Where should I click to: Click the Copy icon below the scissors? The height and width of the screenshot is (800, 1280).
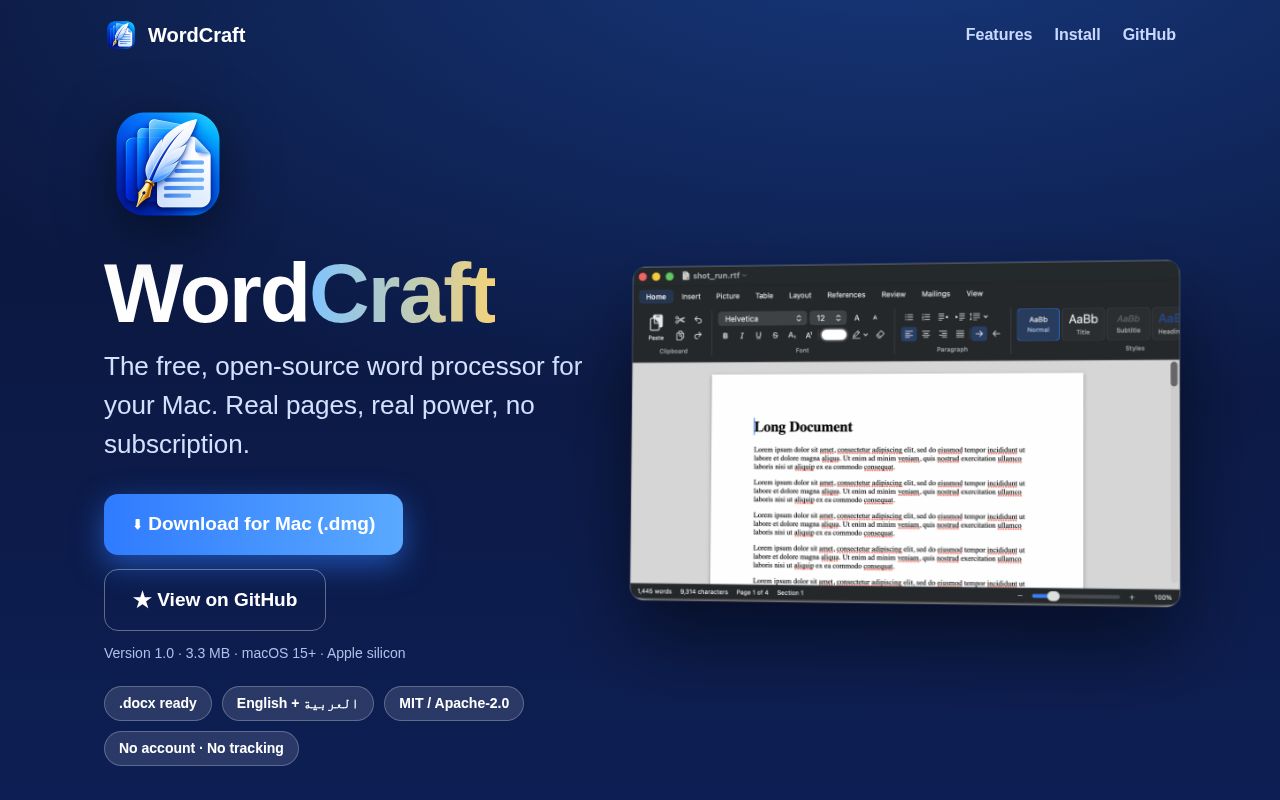pos(680,336)
